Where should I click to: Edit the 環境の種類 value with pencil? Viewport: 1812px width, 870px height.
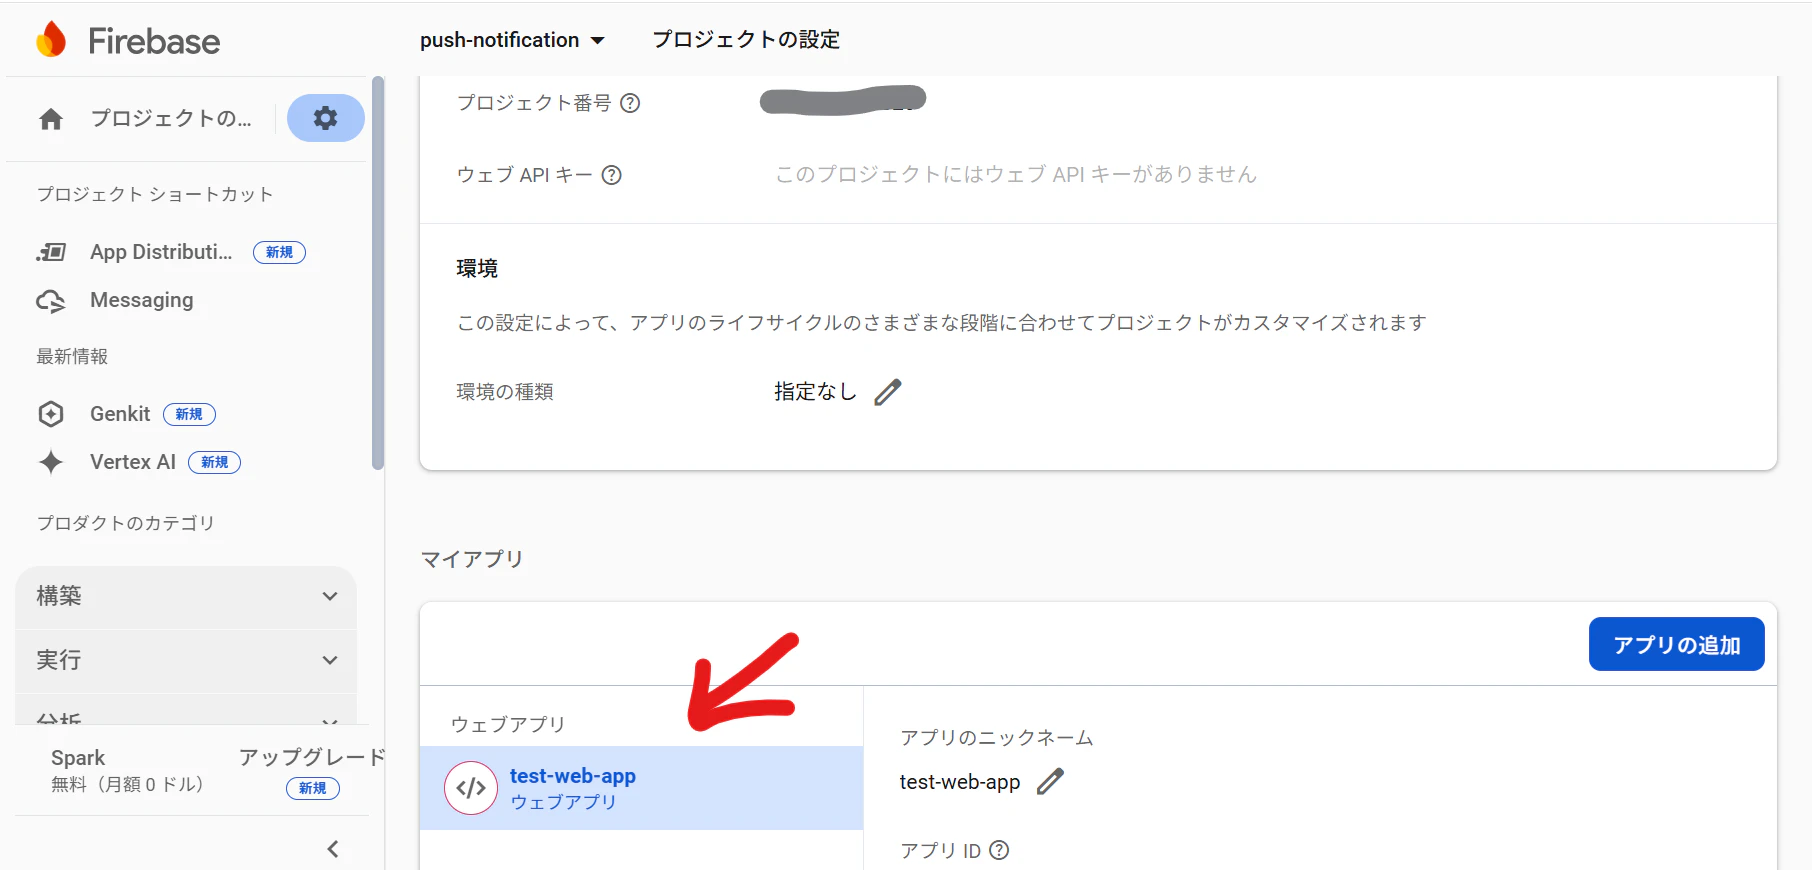point(888,392)
